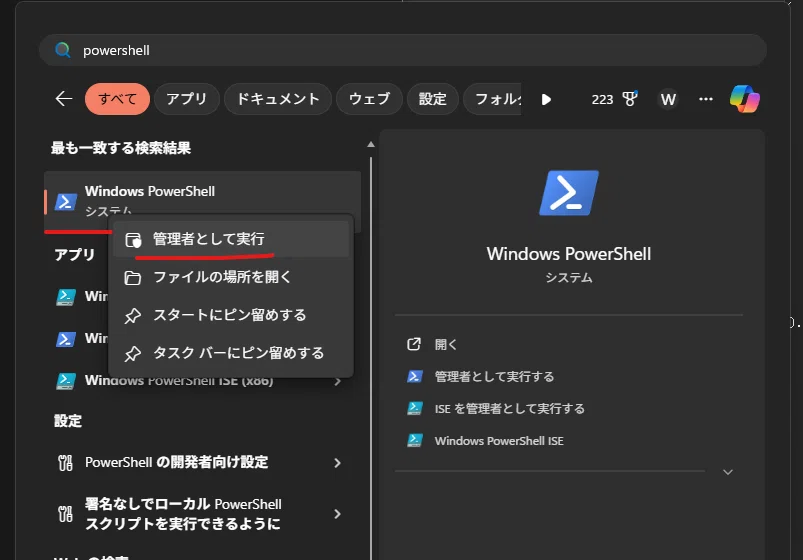Click the shield icon beside 管理者として実行
The width and height of the screenshot is (803, 560).
pyautogui.click(x=133, y=240)
